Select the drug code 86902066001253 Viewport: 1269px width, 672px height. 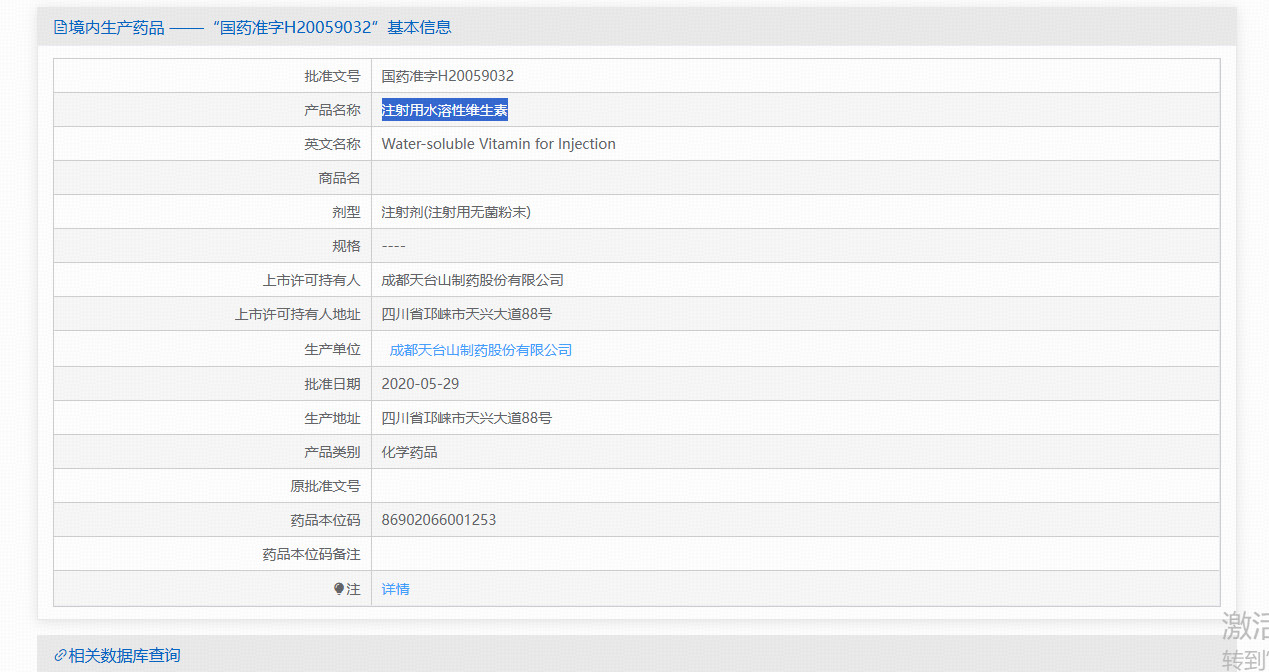438,520
